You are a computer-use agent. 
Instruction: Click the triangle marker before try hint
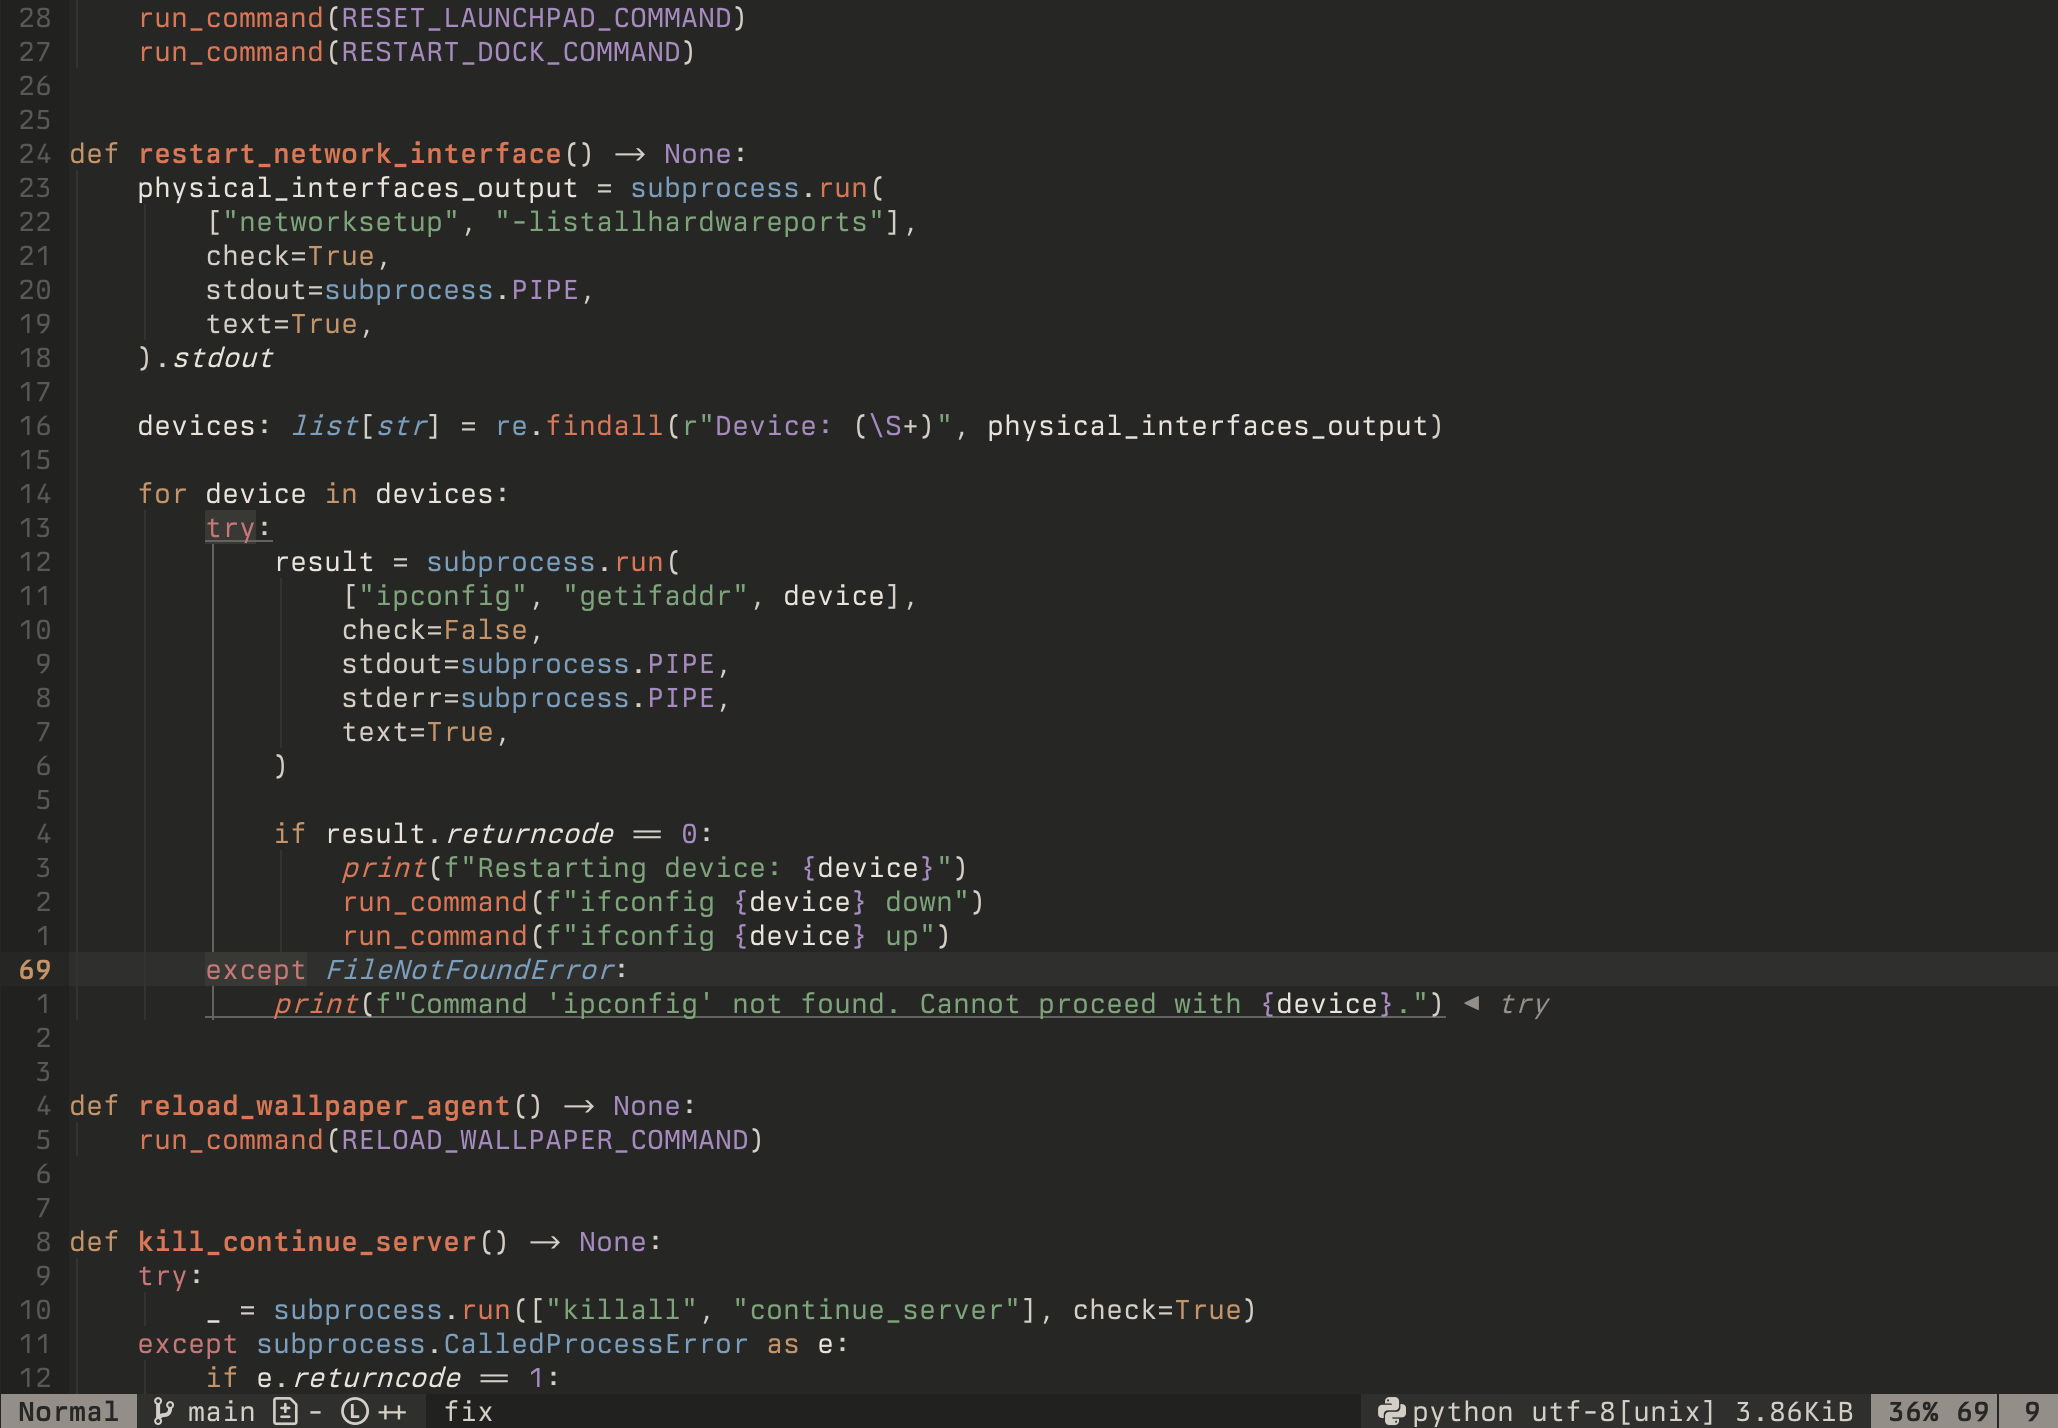1471,1003
